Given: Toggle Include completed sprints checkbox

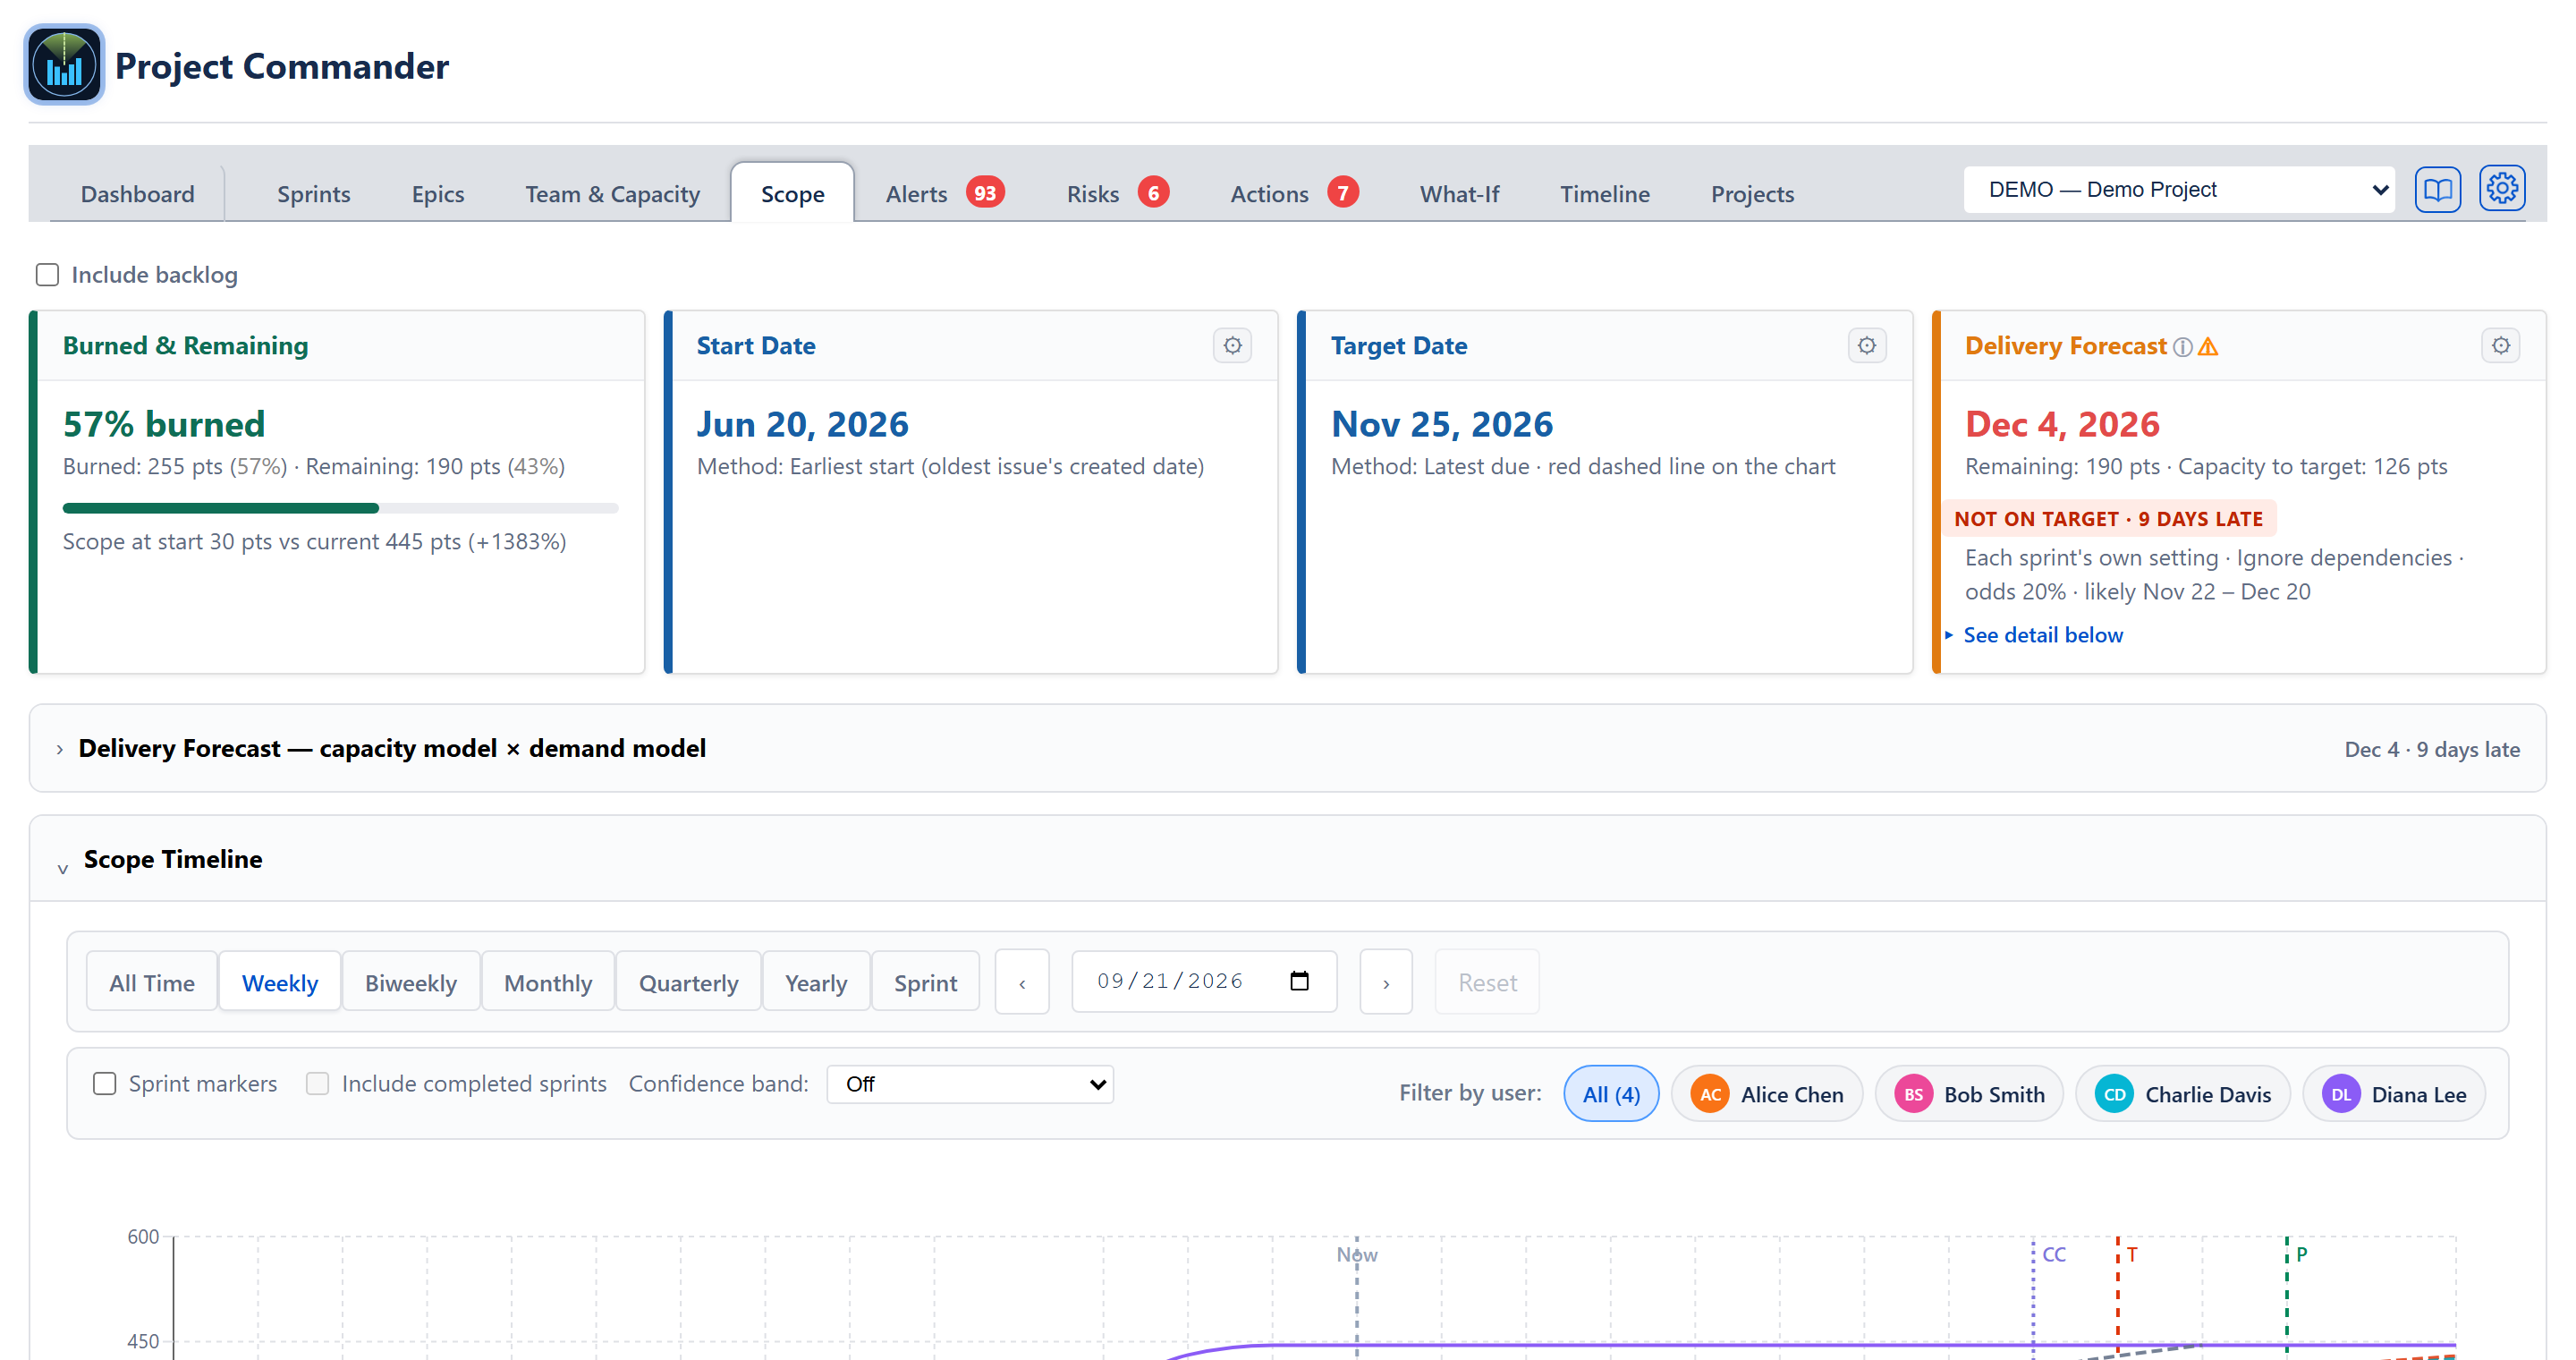Looking at the screenshot, I should [x=317, y=1084].
